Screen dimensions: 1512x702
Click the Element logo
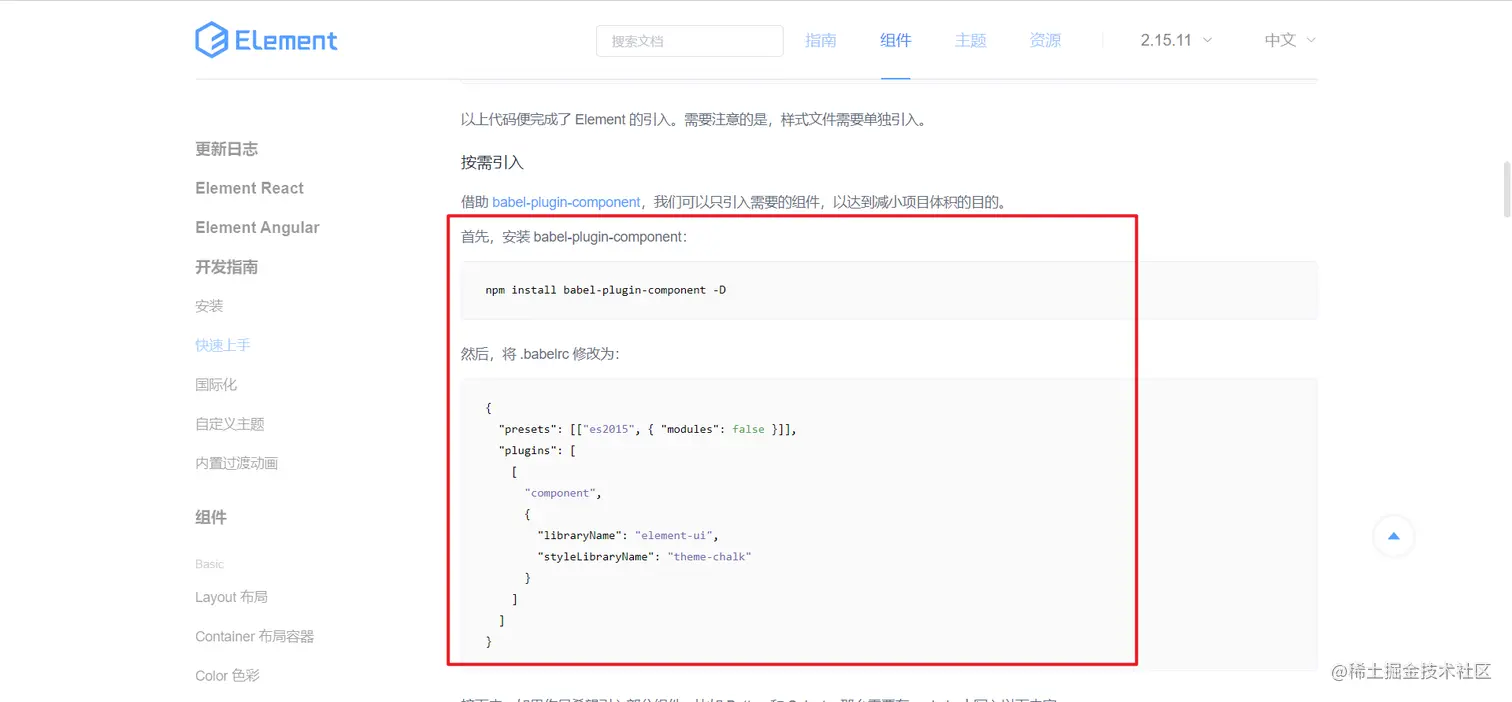266,40
